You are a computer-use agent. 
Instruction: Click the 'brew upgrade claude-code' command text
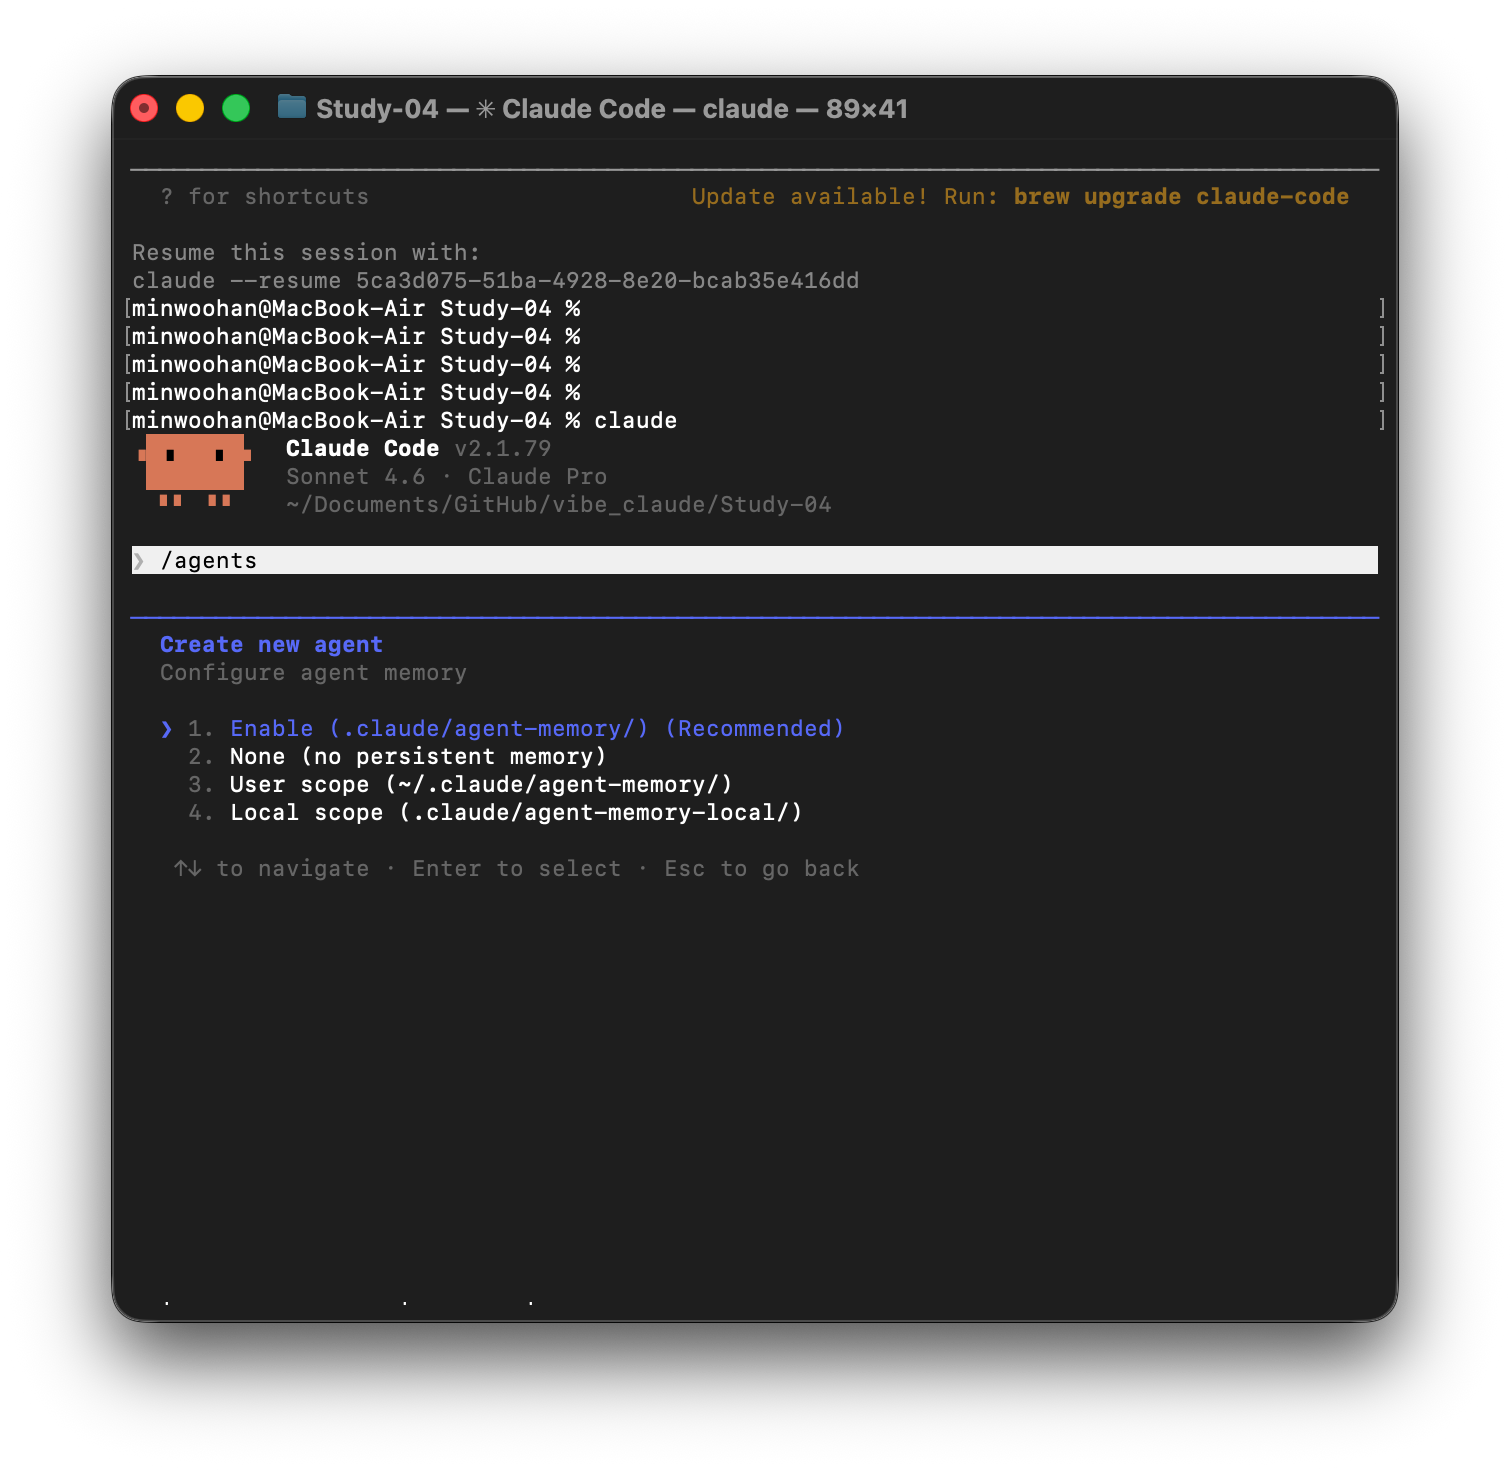tap(1181, 197)
